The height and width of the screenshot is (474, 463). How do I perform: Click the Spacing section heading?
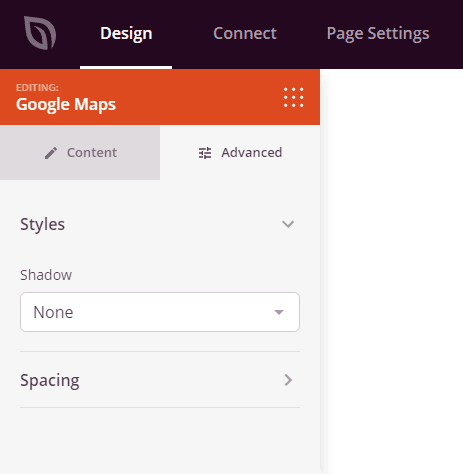coord(50,380)
